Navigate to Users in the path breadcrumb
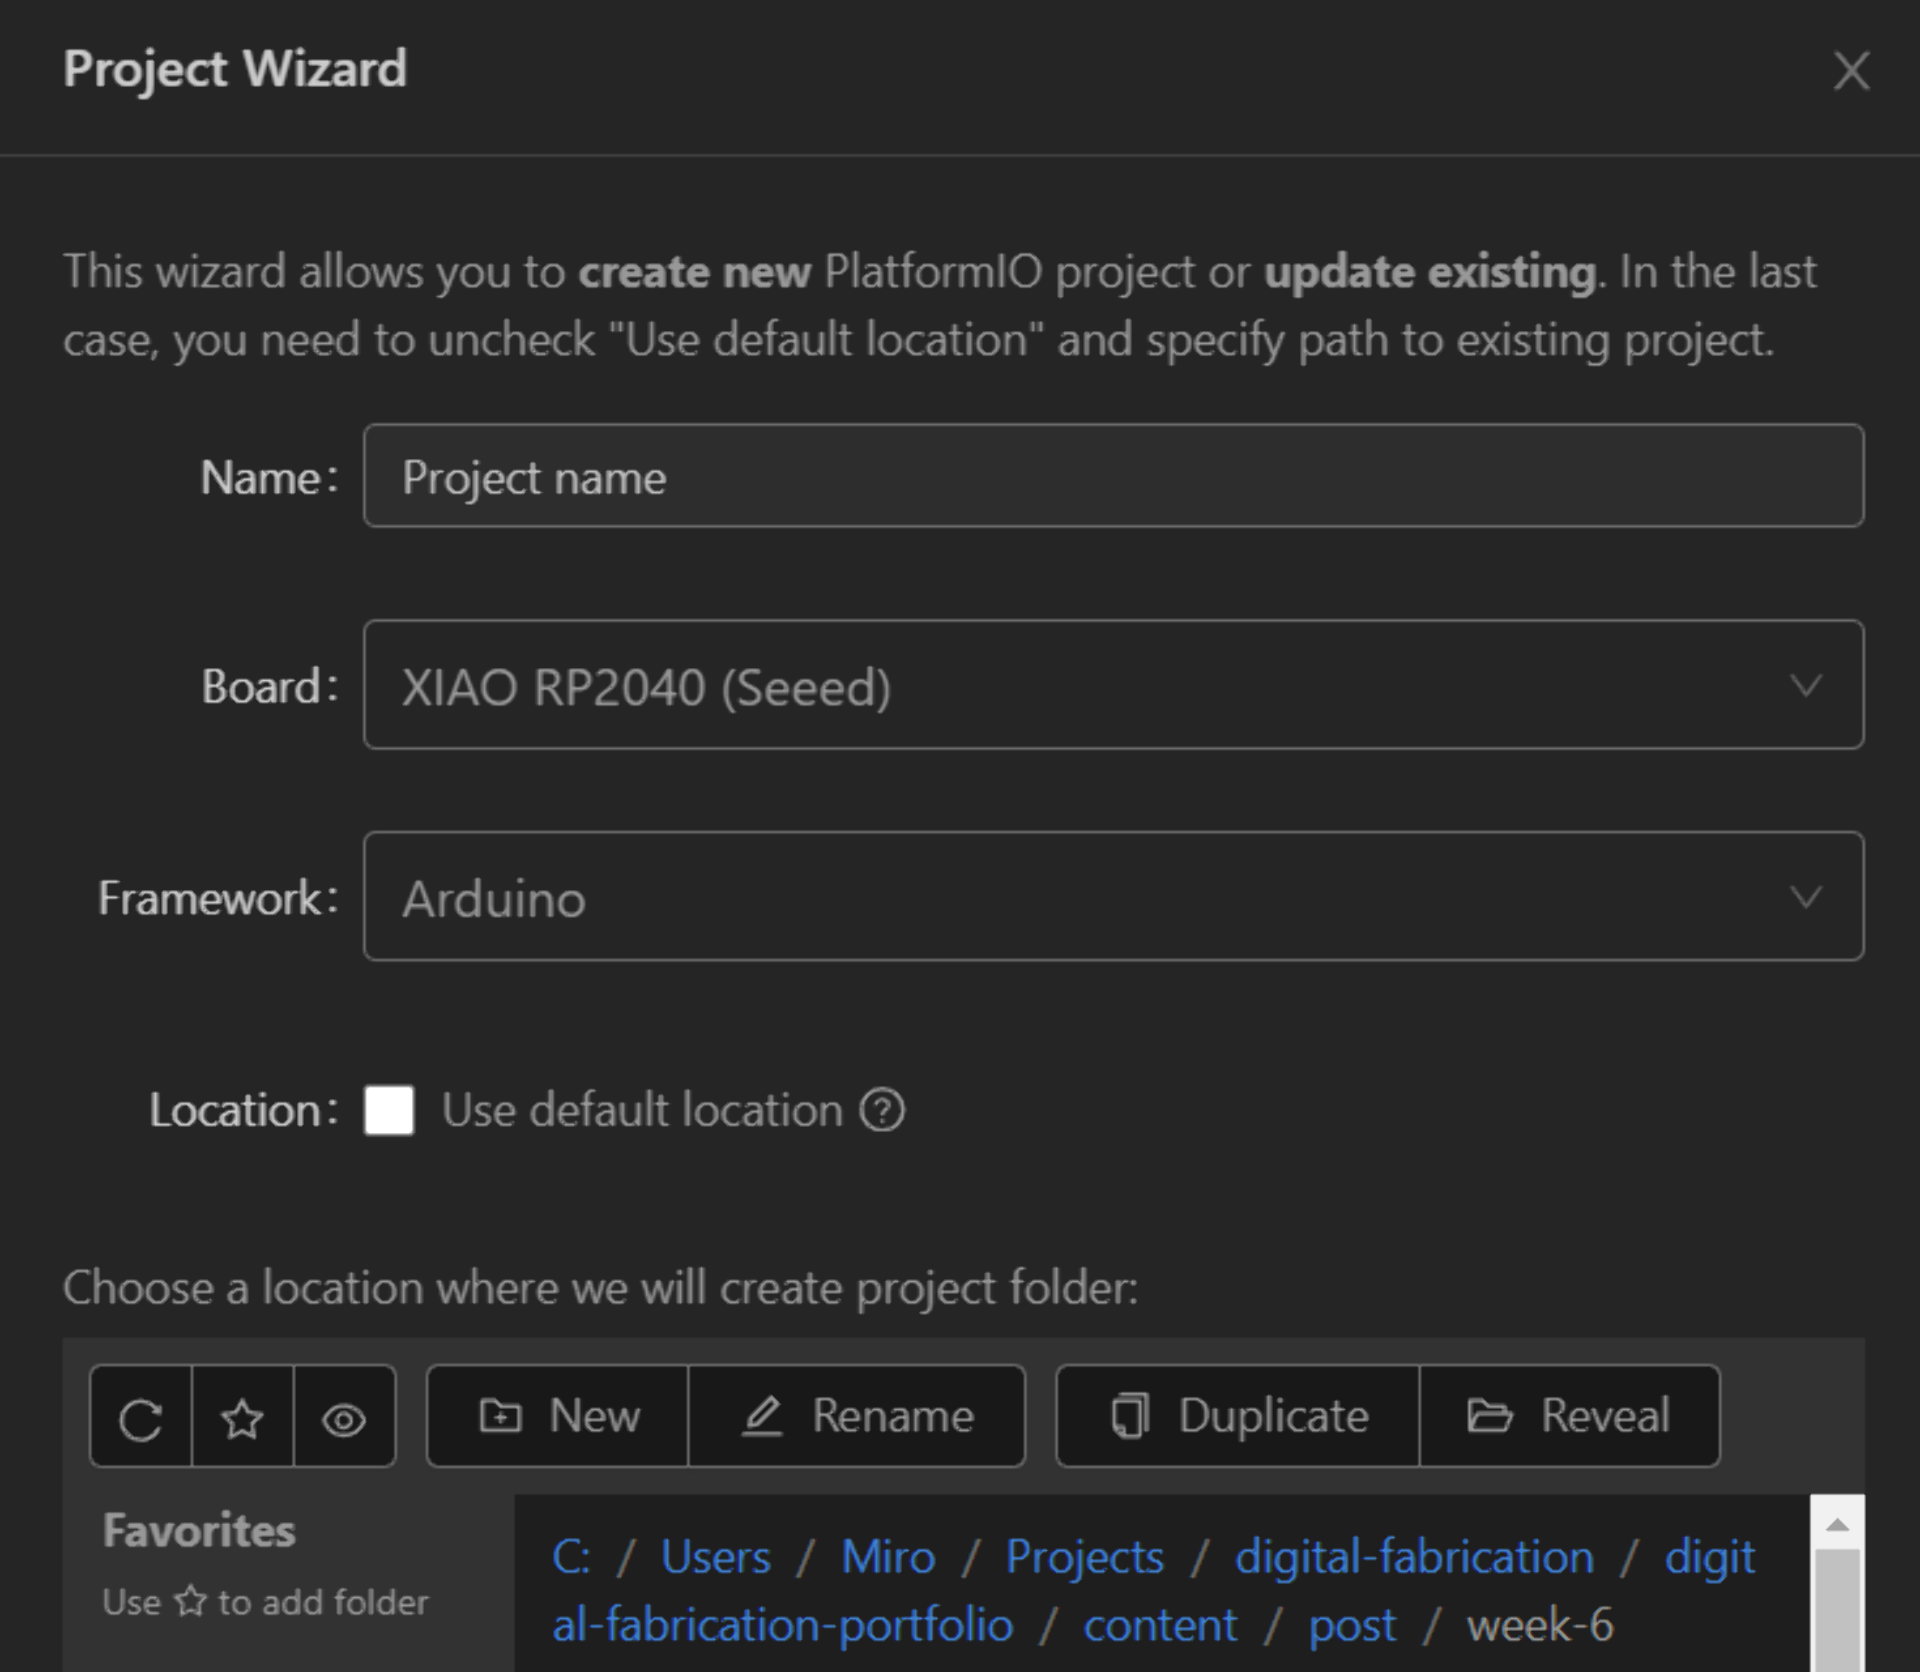This screenshot has width=1920, height=1672. [715, 1557]
